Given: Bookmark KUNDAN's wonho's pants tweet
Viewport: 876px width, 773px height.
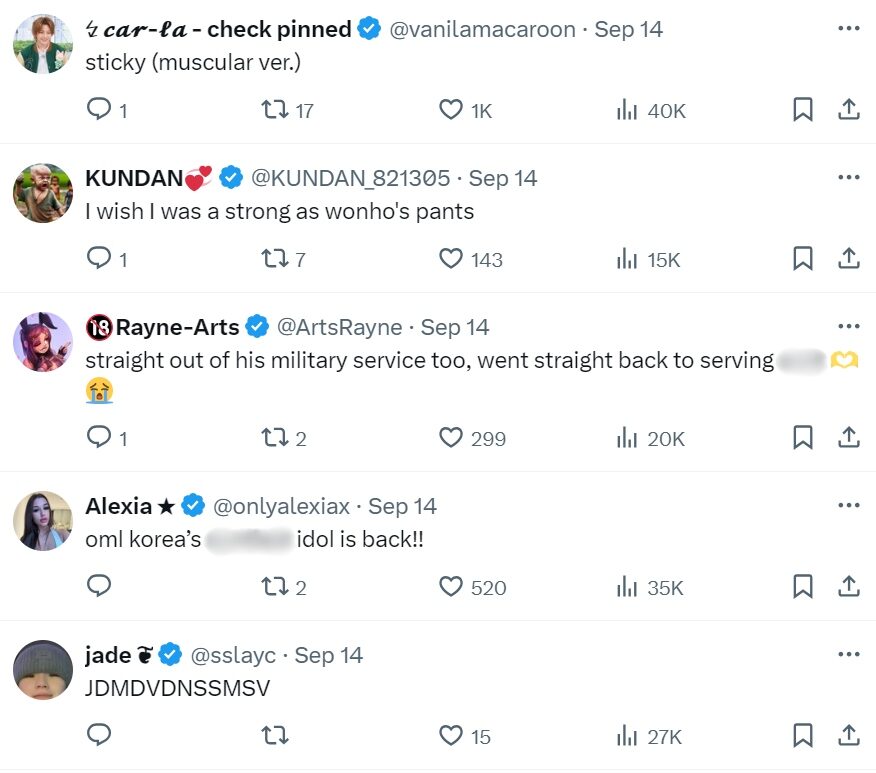Looking at the screenshot, I should (x=802, y=259).
